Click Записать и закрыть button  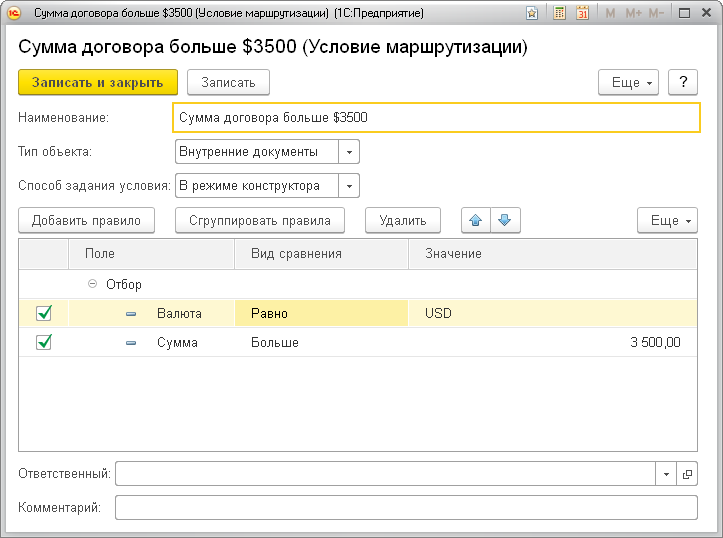(x=98, y=82)
